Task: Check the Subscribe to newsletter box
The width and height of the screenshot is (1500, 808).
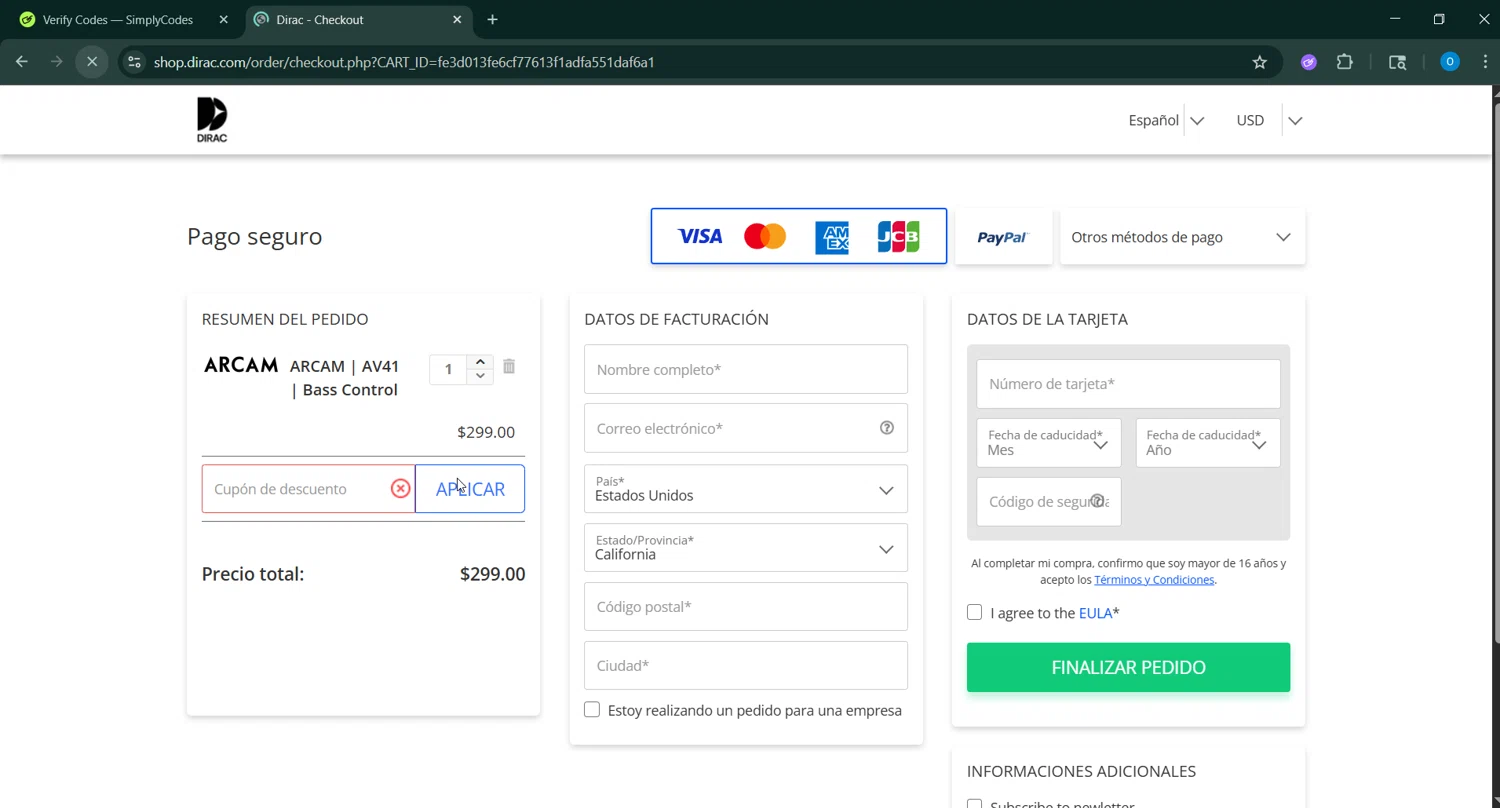Action: [x=974, y=803]
